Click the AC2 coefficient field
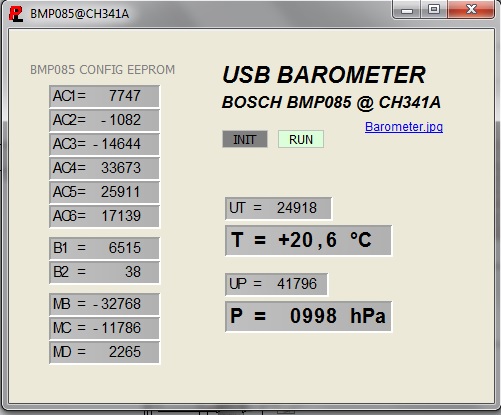This screenshot has width=501, height=415. (x=104, y=120)
